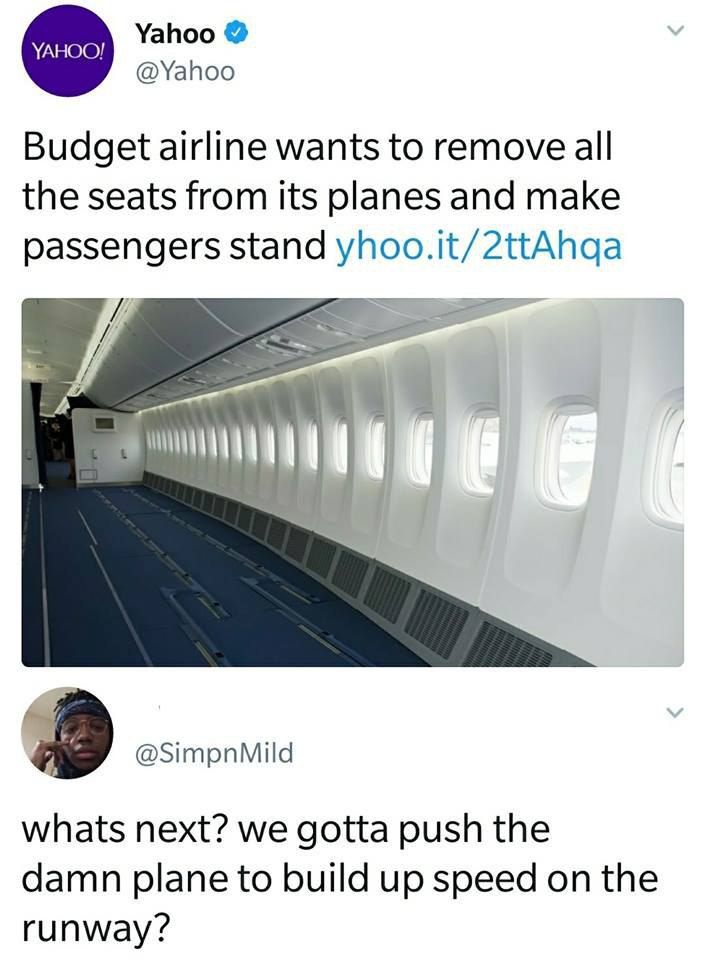The height and width of the screenshot is (960, 705).
Task: Click the blue verified badge beside Yahoo
Action: pyautogui.click(x=237, y=34)
